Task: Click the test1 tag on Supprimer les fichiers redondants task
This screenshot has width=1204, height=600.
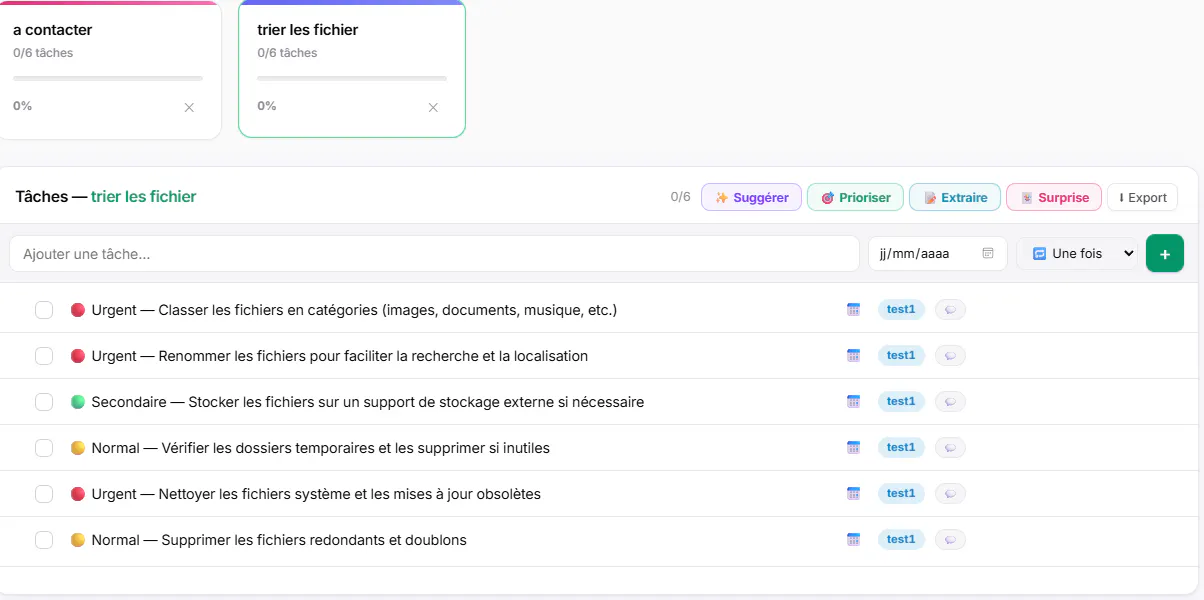Action: (x=901, y=540)
